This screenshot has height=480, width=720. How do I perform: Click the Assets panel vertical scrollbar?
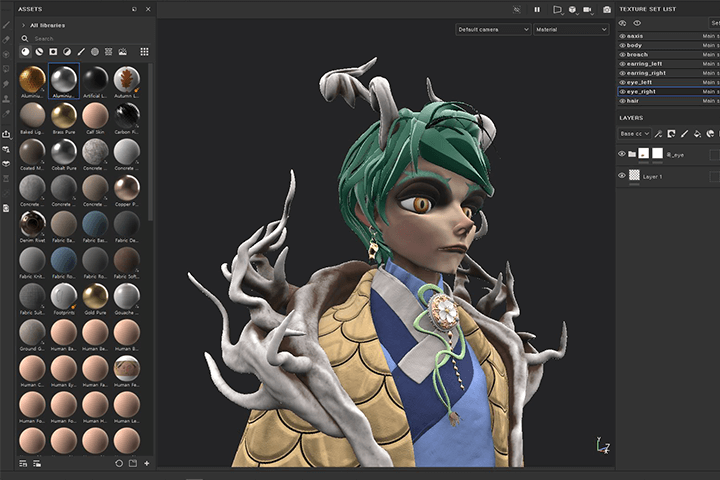pyautogui.click(x=151, y=142)
